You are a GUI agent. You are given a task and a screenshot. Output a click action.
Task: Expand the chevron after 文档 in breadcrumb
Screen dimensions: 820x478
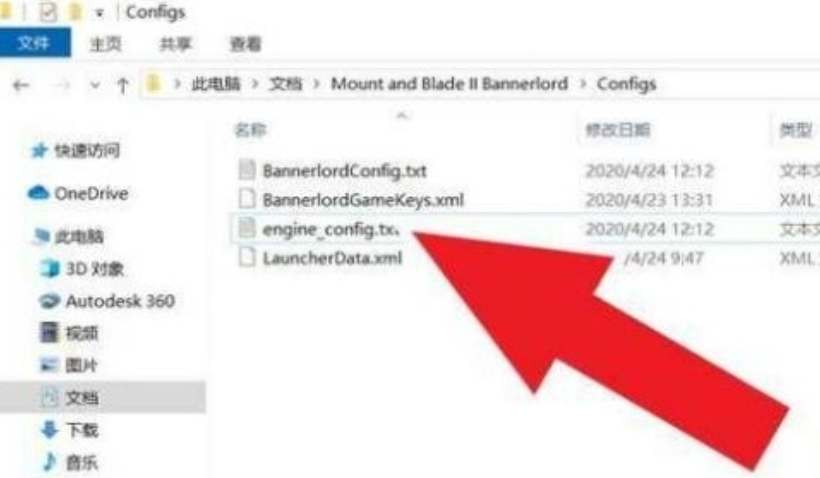click(x=316, y=84)
